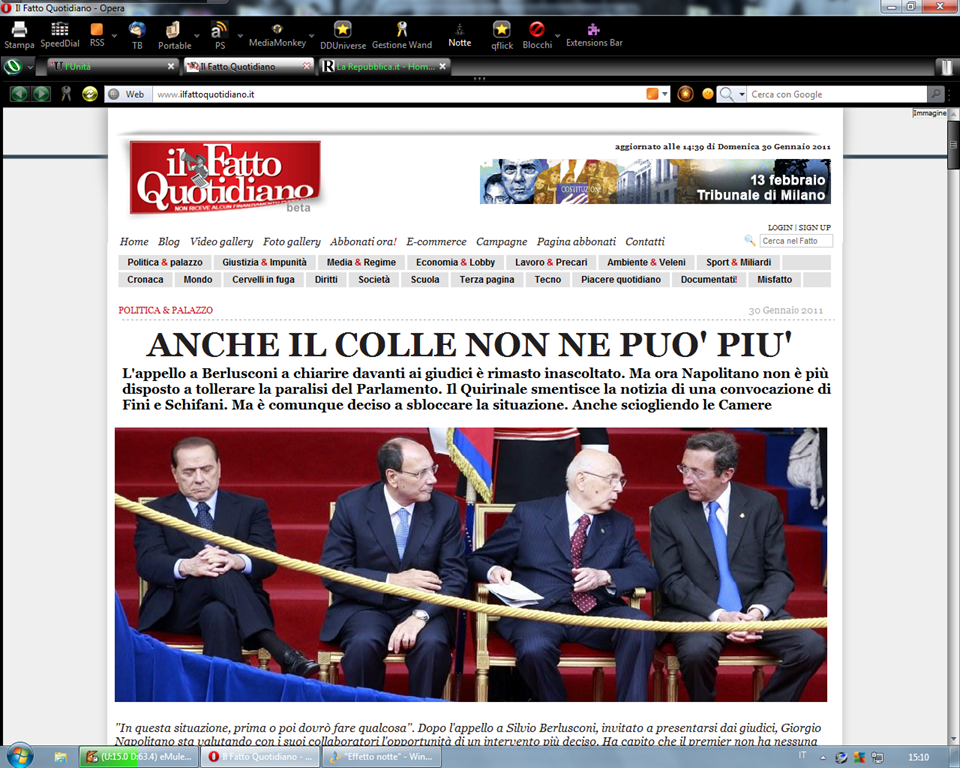
Task: Click the search magnifier submit button
Action: click(x=935, y=94)
